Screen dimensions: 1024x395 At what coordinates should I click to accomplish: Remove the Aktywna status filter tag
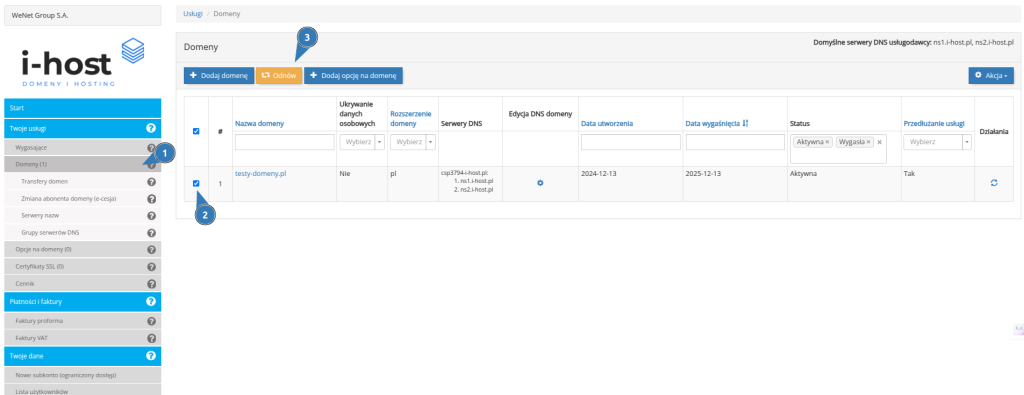point(827,142)
